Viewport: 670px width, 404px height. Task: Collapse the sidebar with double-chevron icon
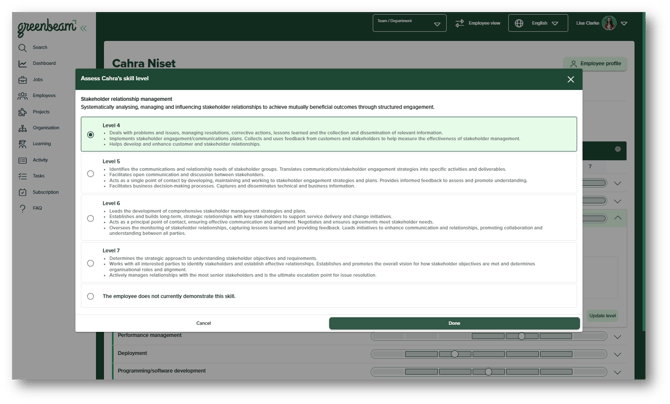[x=82, y=28]
